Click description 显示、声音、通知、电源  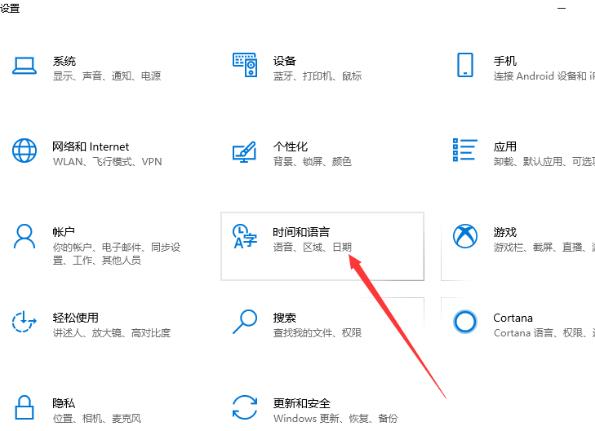pos(107,76)
